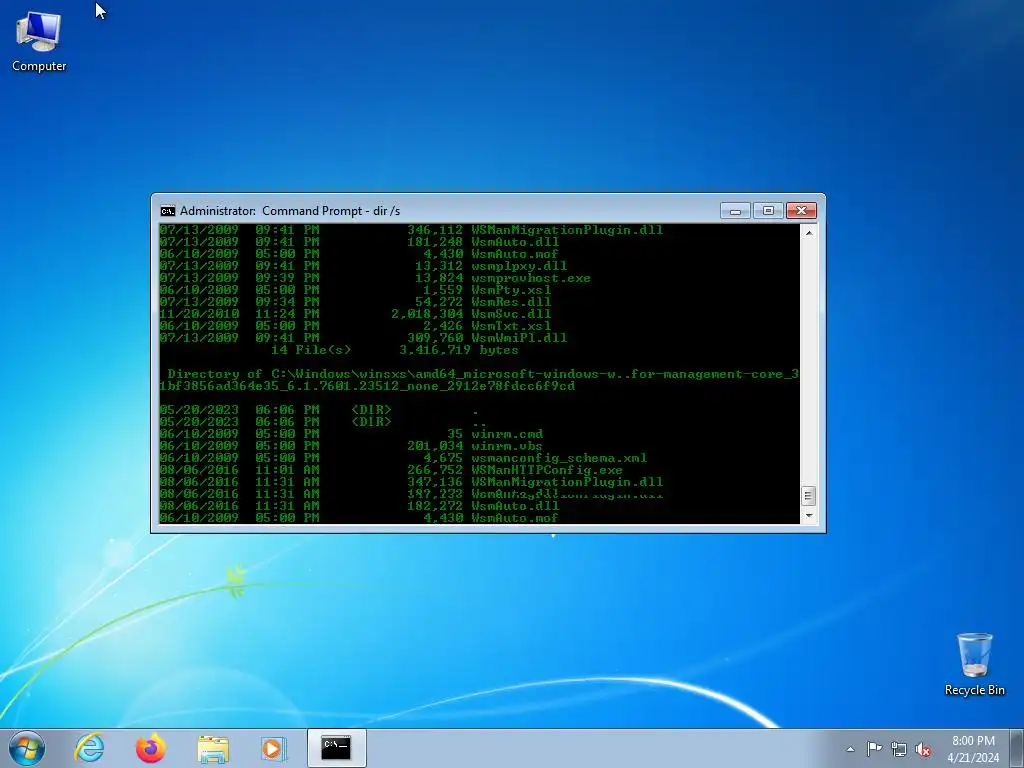The width and height of the screenshot is (1024, 768).
Task: Click the winrm.cmd file name
Action: click(x=507, y=434)
